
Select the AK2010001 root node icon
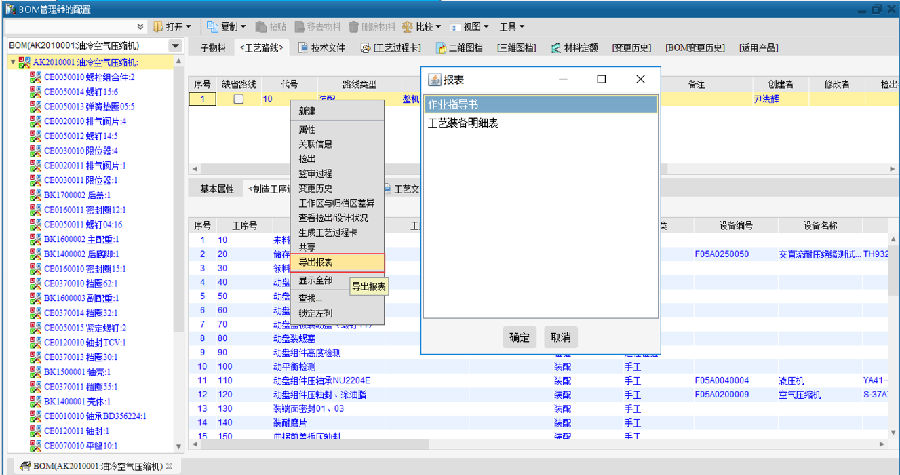[24, 62]
